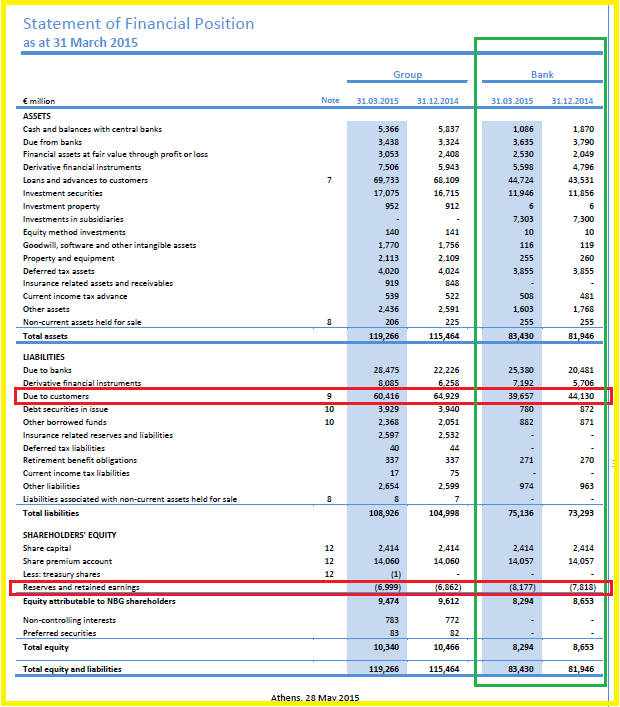This screenshot has height=707, width=620.
Task: Click the 'LIABILITIES' section heading
Action: 46,355
